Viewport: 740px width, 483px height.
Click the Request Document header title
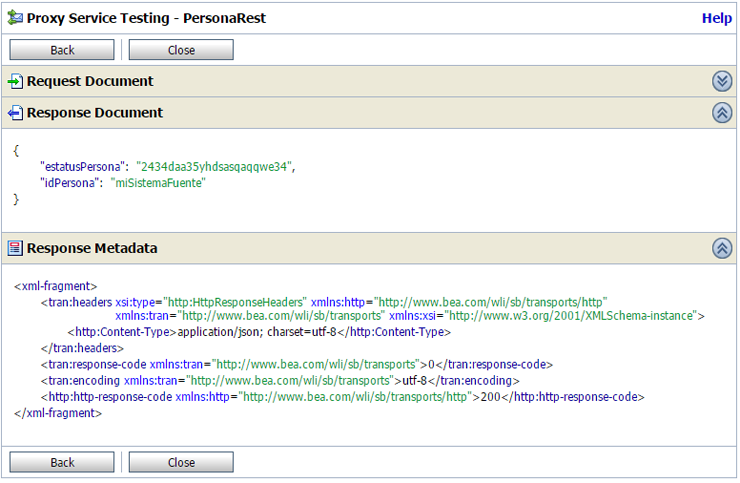90,81
